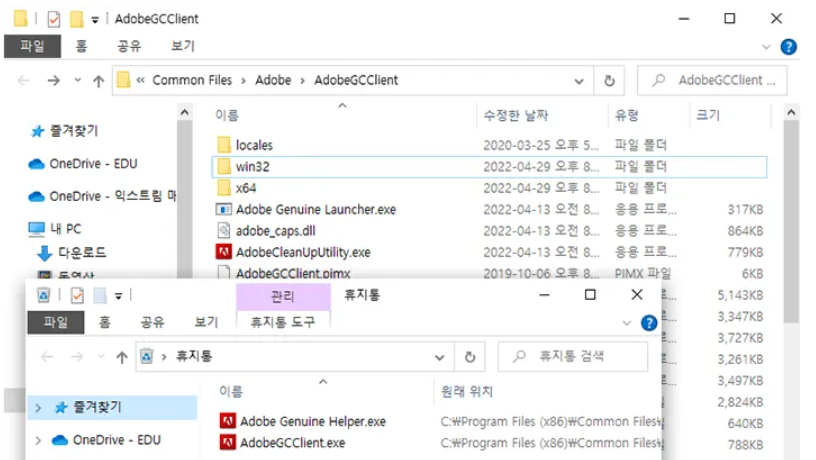Image resolution: width=816 pixels, height=460 pixels.
Task: Open the 홈 tab in AdobeGCClient window
Action: 81,46
